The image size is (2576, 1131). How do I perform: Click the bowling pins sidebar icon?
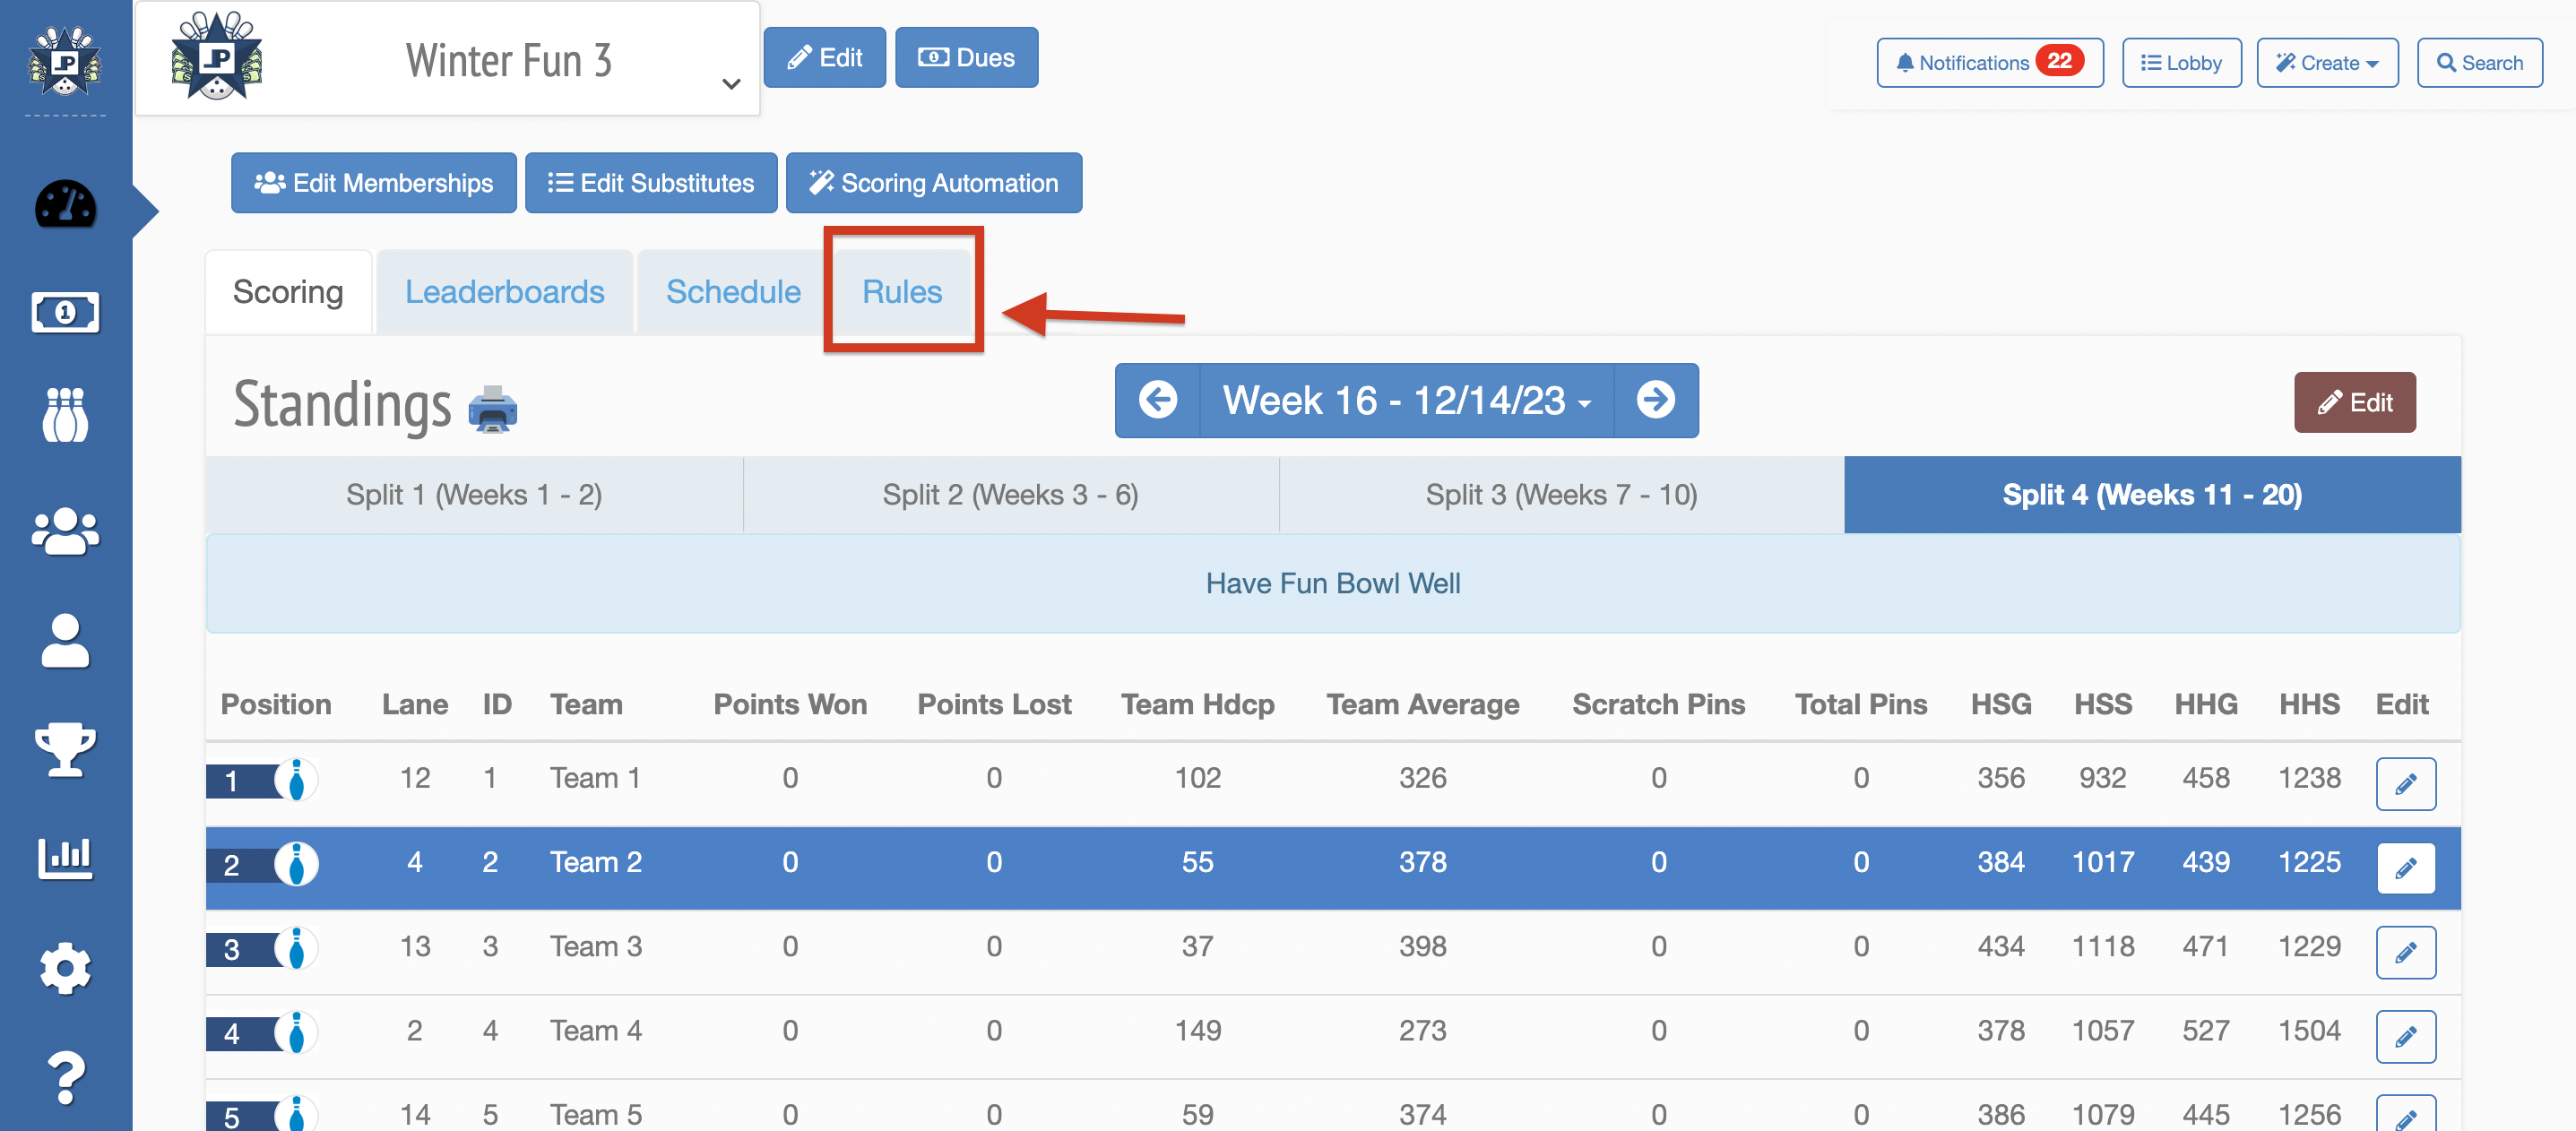pos(65,415)
